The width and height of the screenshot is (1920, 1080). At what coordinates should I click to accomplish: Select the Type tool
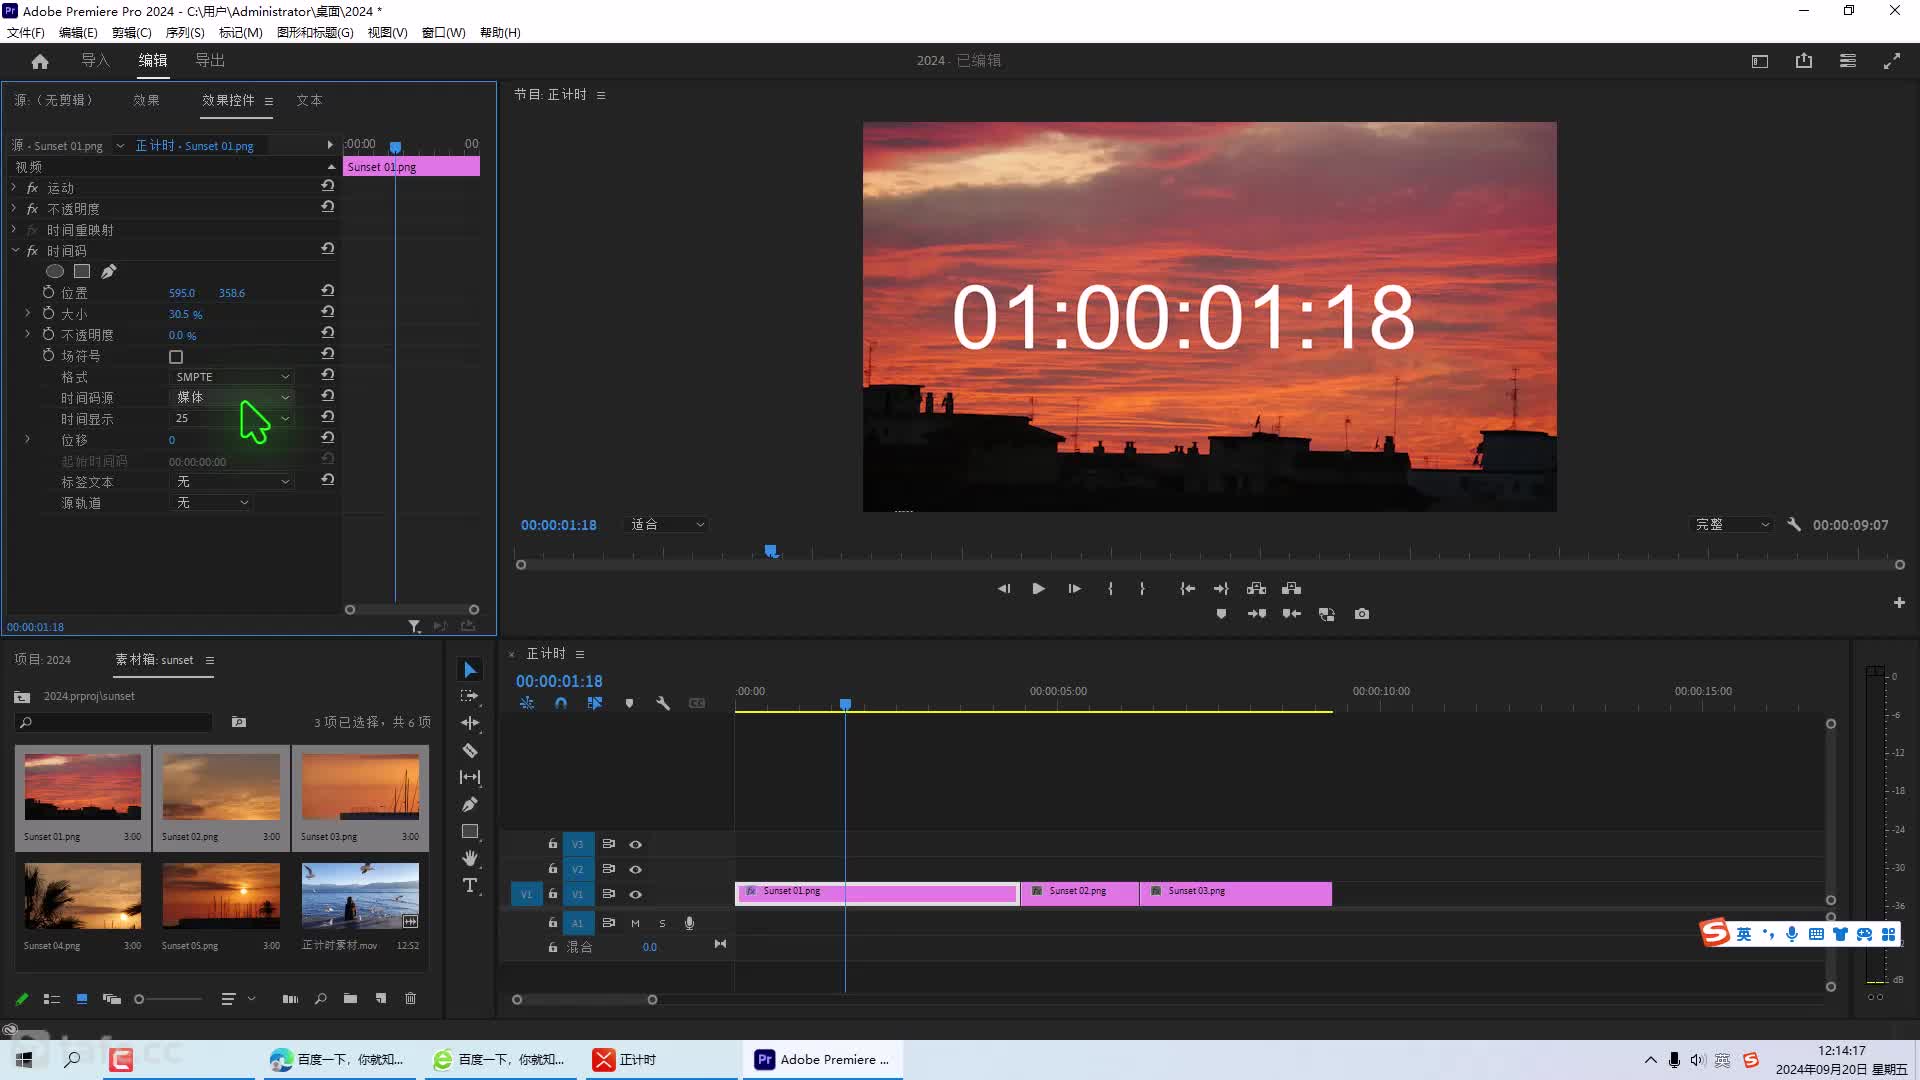click(x=470, y=885)
